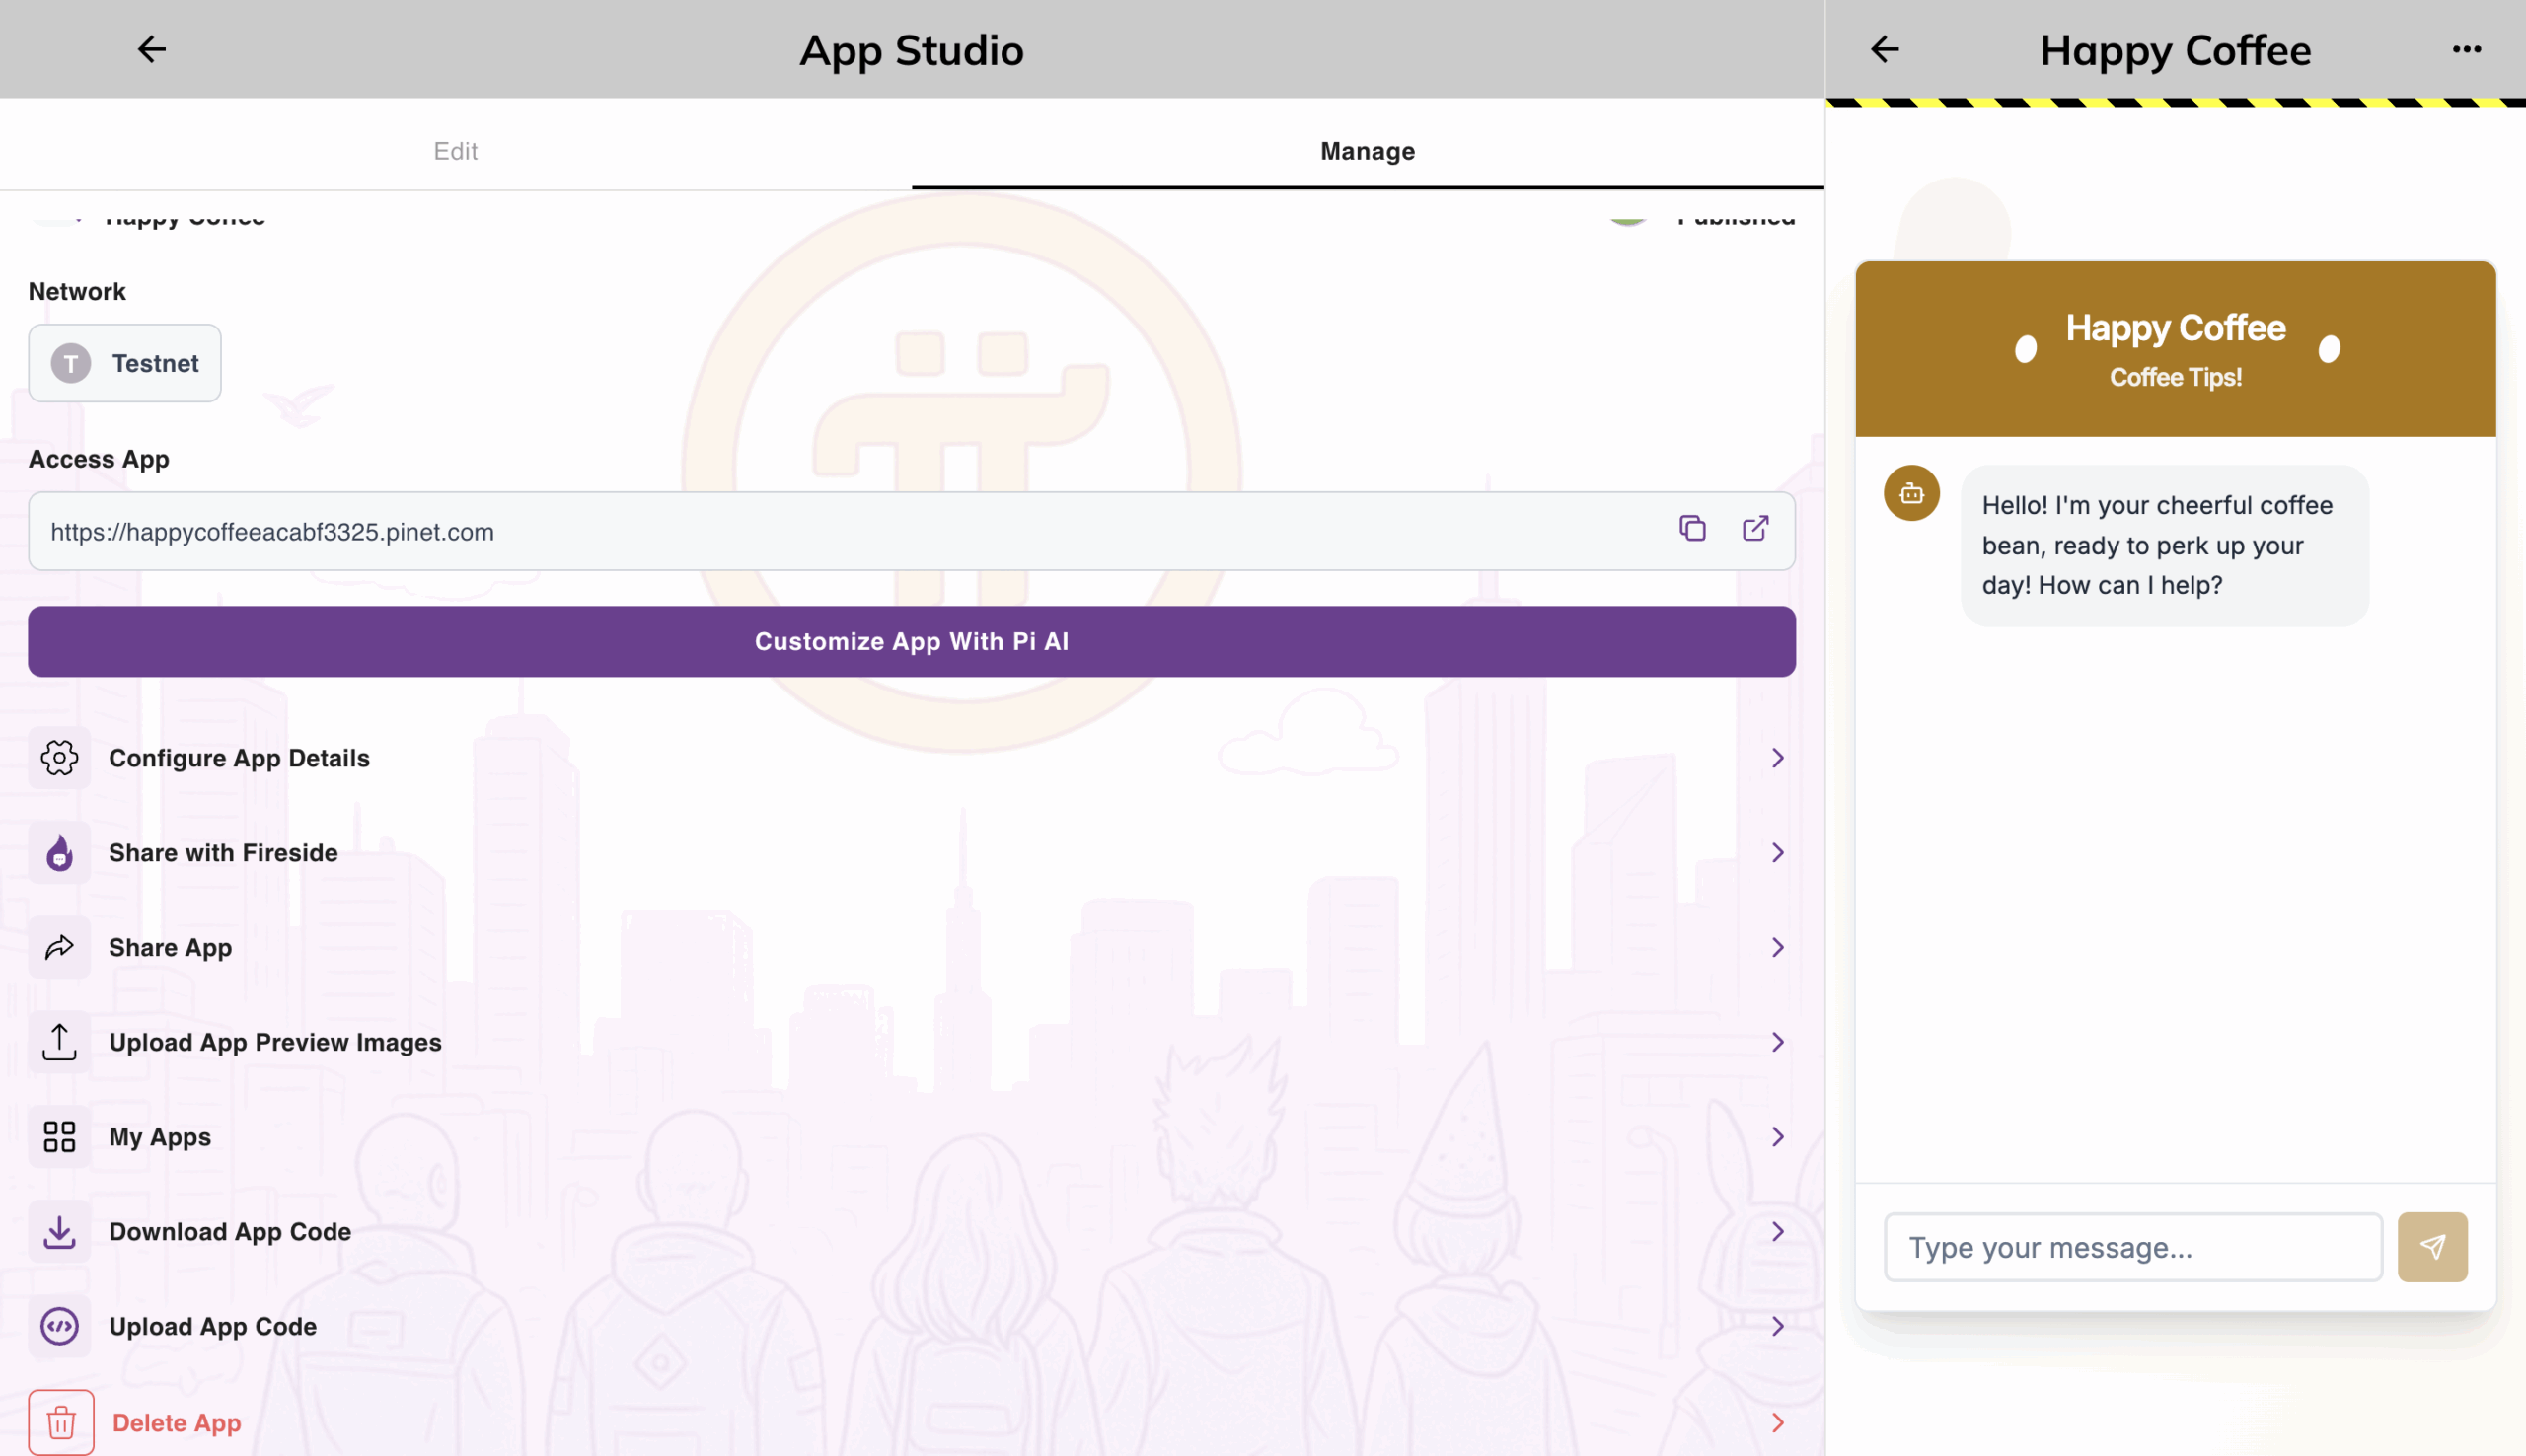Copy the app URL using copy icon
This screenshot has height=1456, width=2526.
pyautogui.click(x=1692, y=529)
